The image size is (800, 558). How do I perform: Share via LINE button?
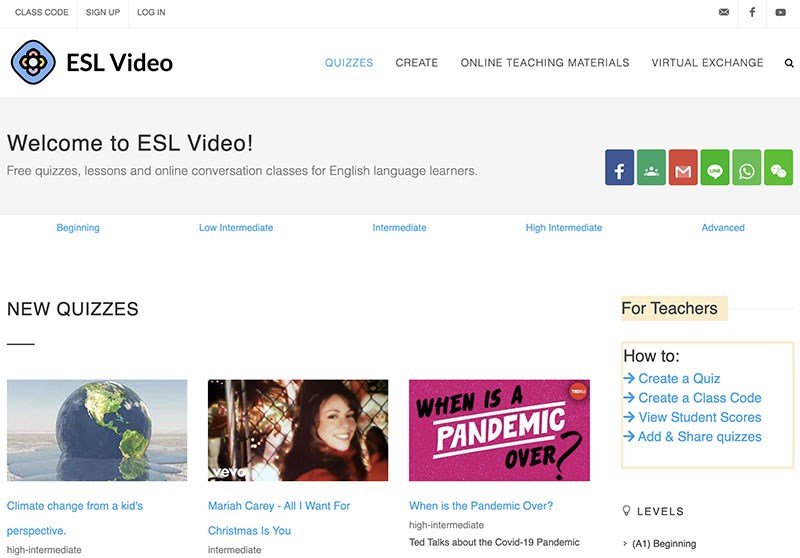(x=715, y=167)
